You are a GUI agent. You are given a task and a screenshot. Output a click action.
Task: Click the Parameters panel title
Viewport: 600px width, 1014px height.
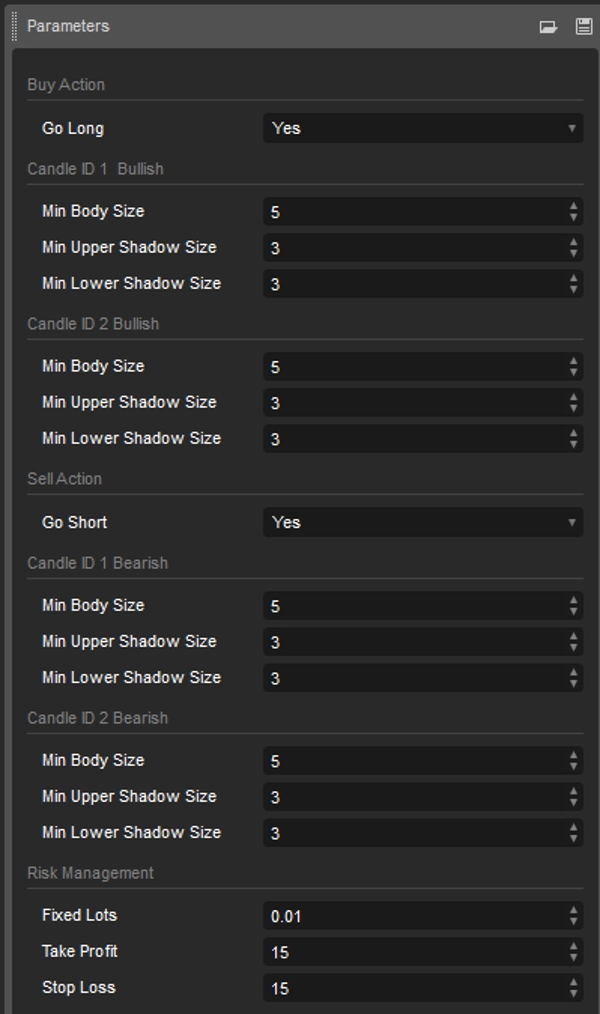(x=68, y=26)
